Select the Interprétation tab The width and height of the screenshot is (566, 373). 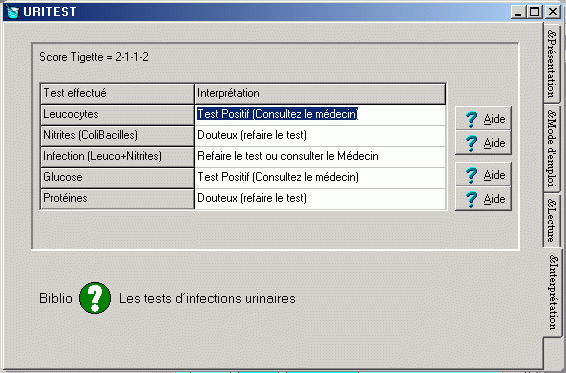click(553, 292)
